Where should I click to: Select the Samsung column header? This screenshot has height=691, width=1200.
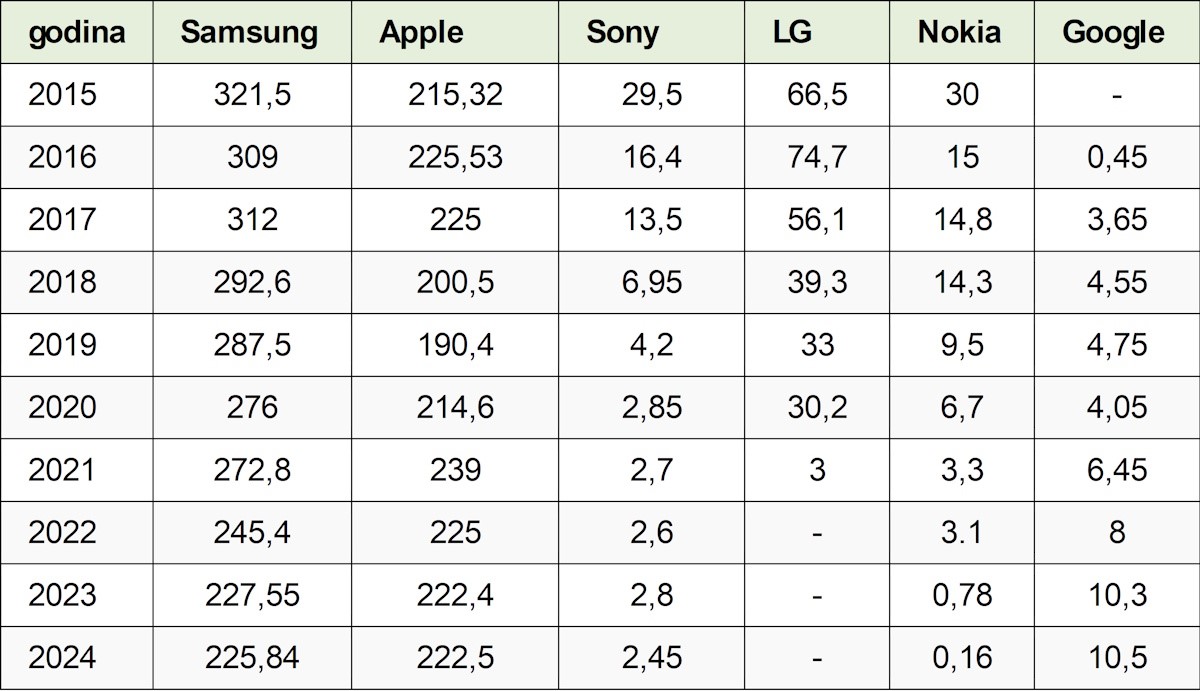click(249, 32)
